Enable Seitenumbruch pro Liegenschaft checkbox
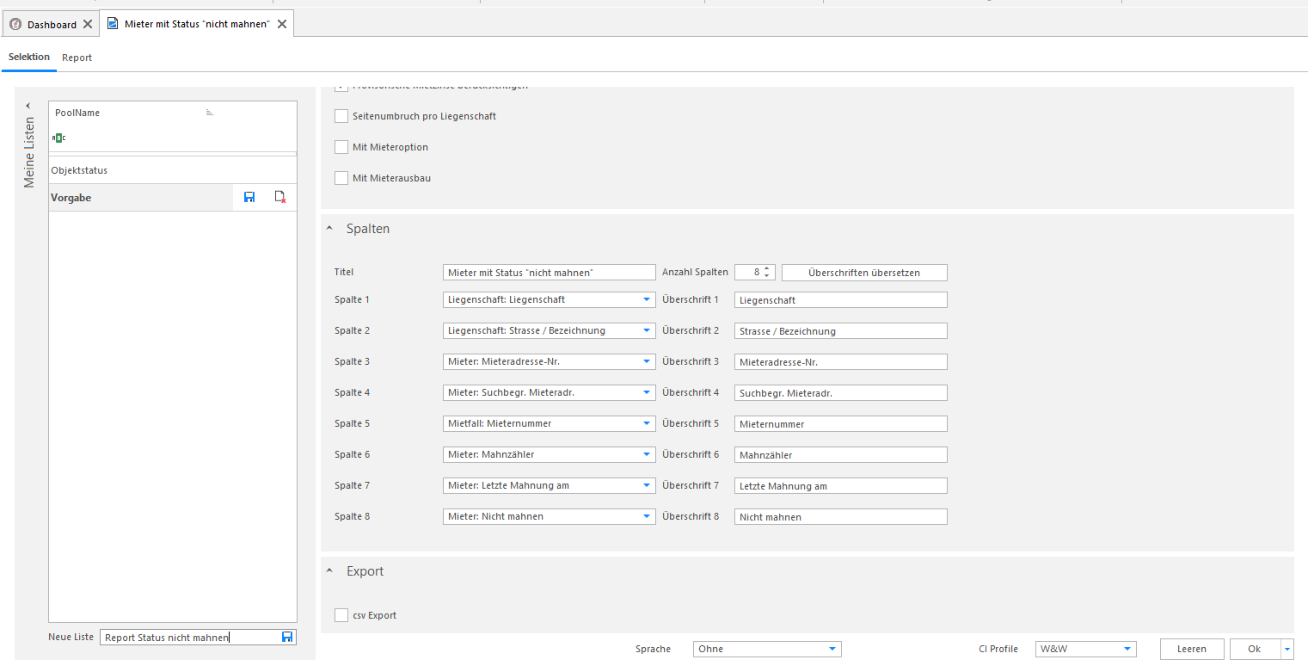The image size is (1308, 672). click(x=342, y=116)
